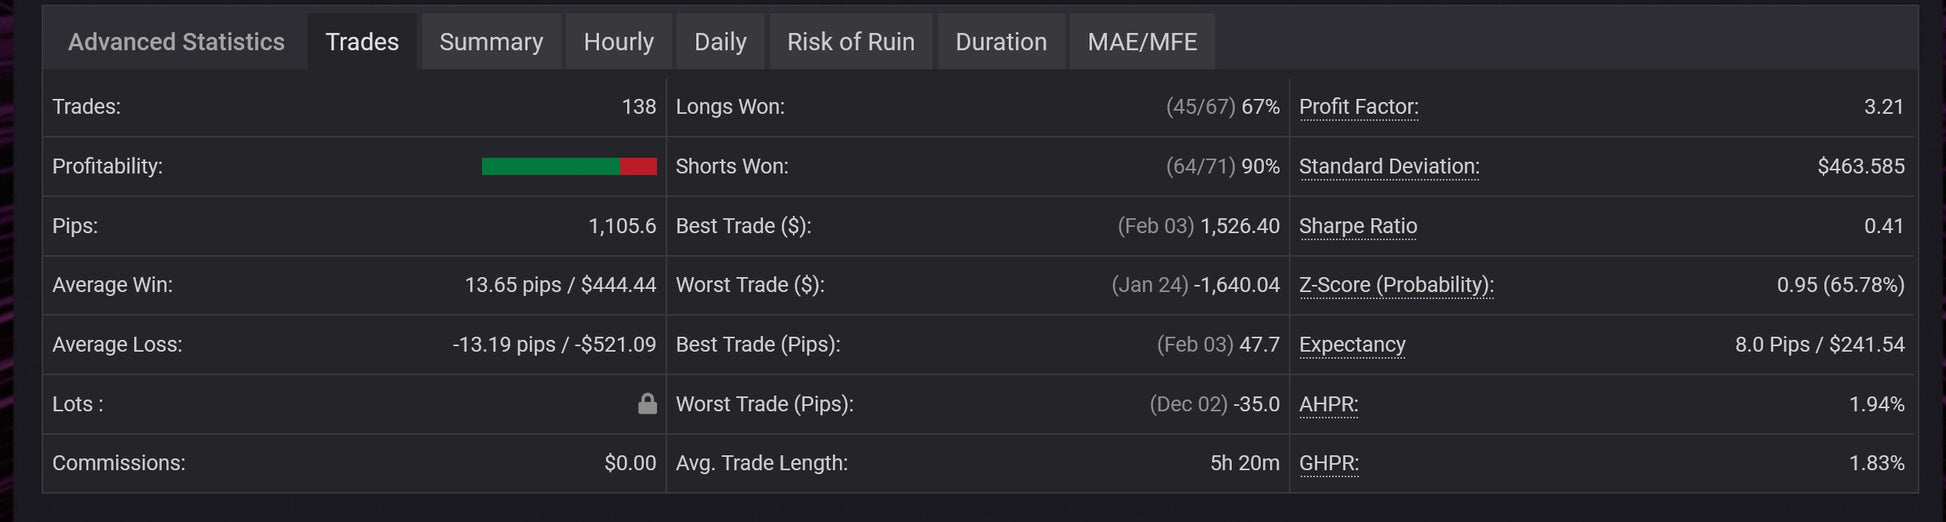Click the Lots lock icon
The width and height of the screenshot is (1946, 522).
point(647,404)
